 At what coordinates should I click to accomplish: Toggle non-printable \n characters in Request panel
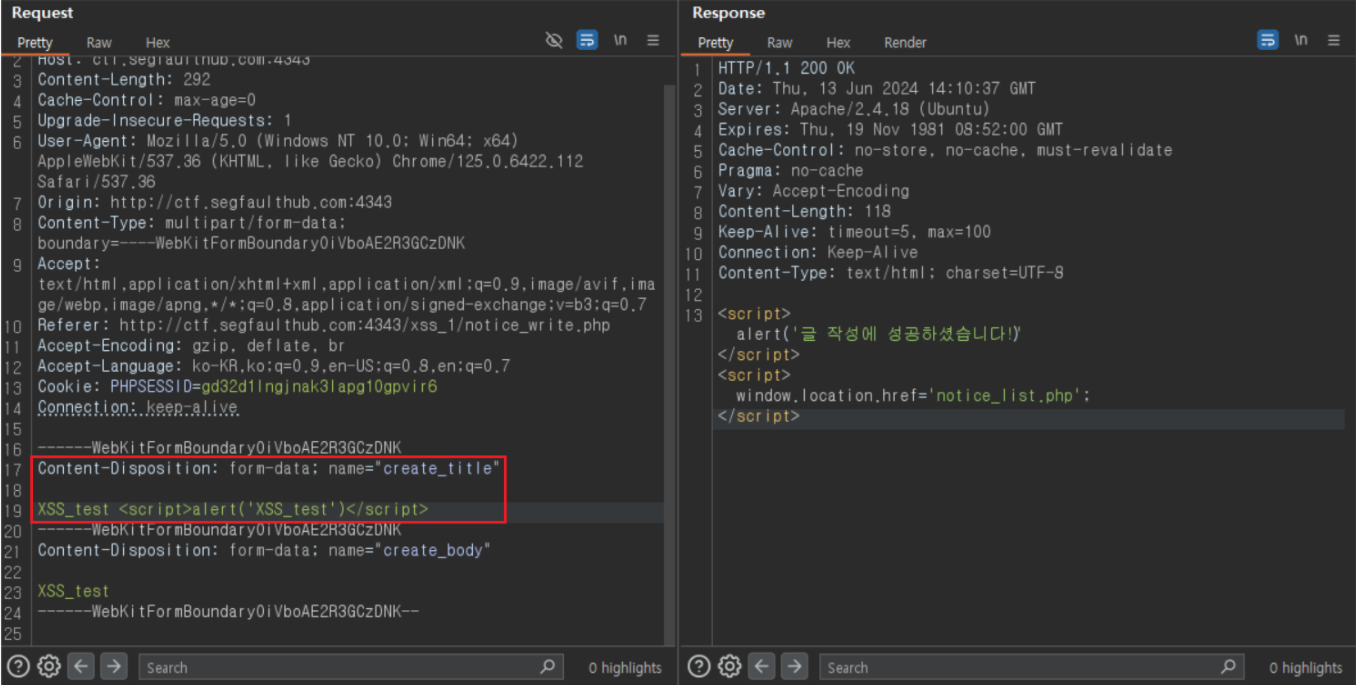[x=620, y=40]
